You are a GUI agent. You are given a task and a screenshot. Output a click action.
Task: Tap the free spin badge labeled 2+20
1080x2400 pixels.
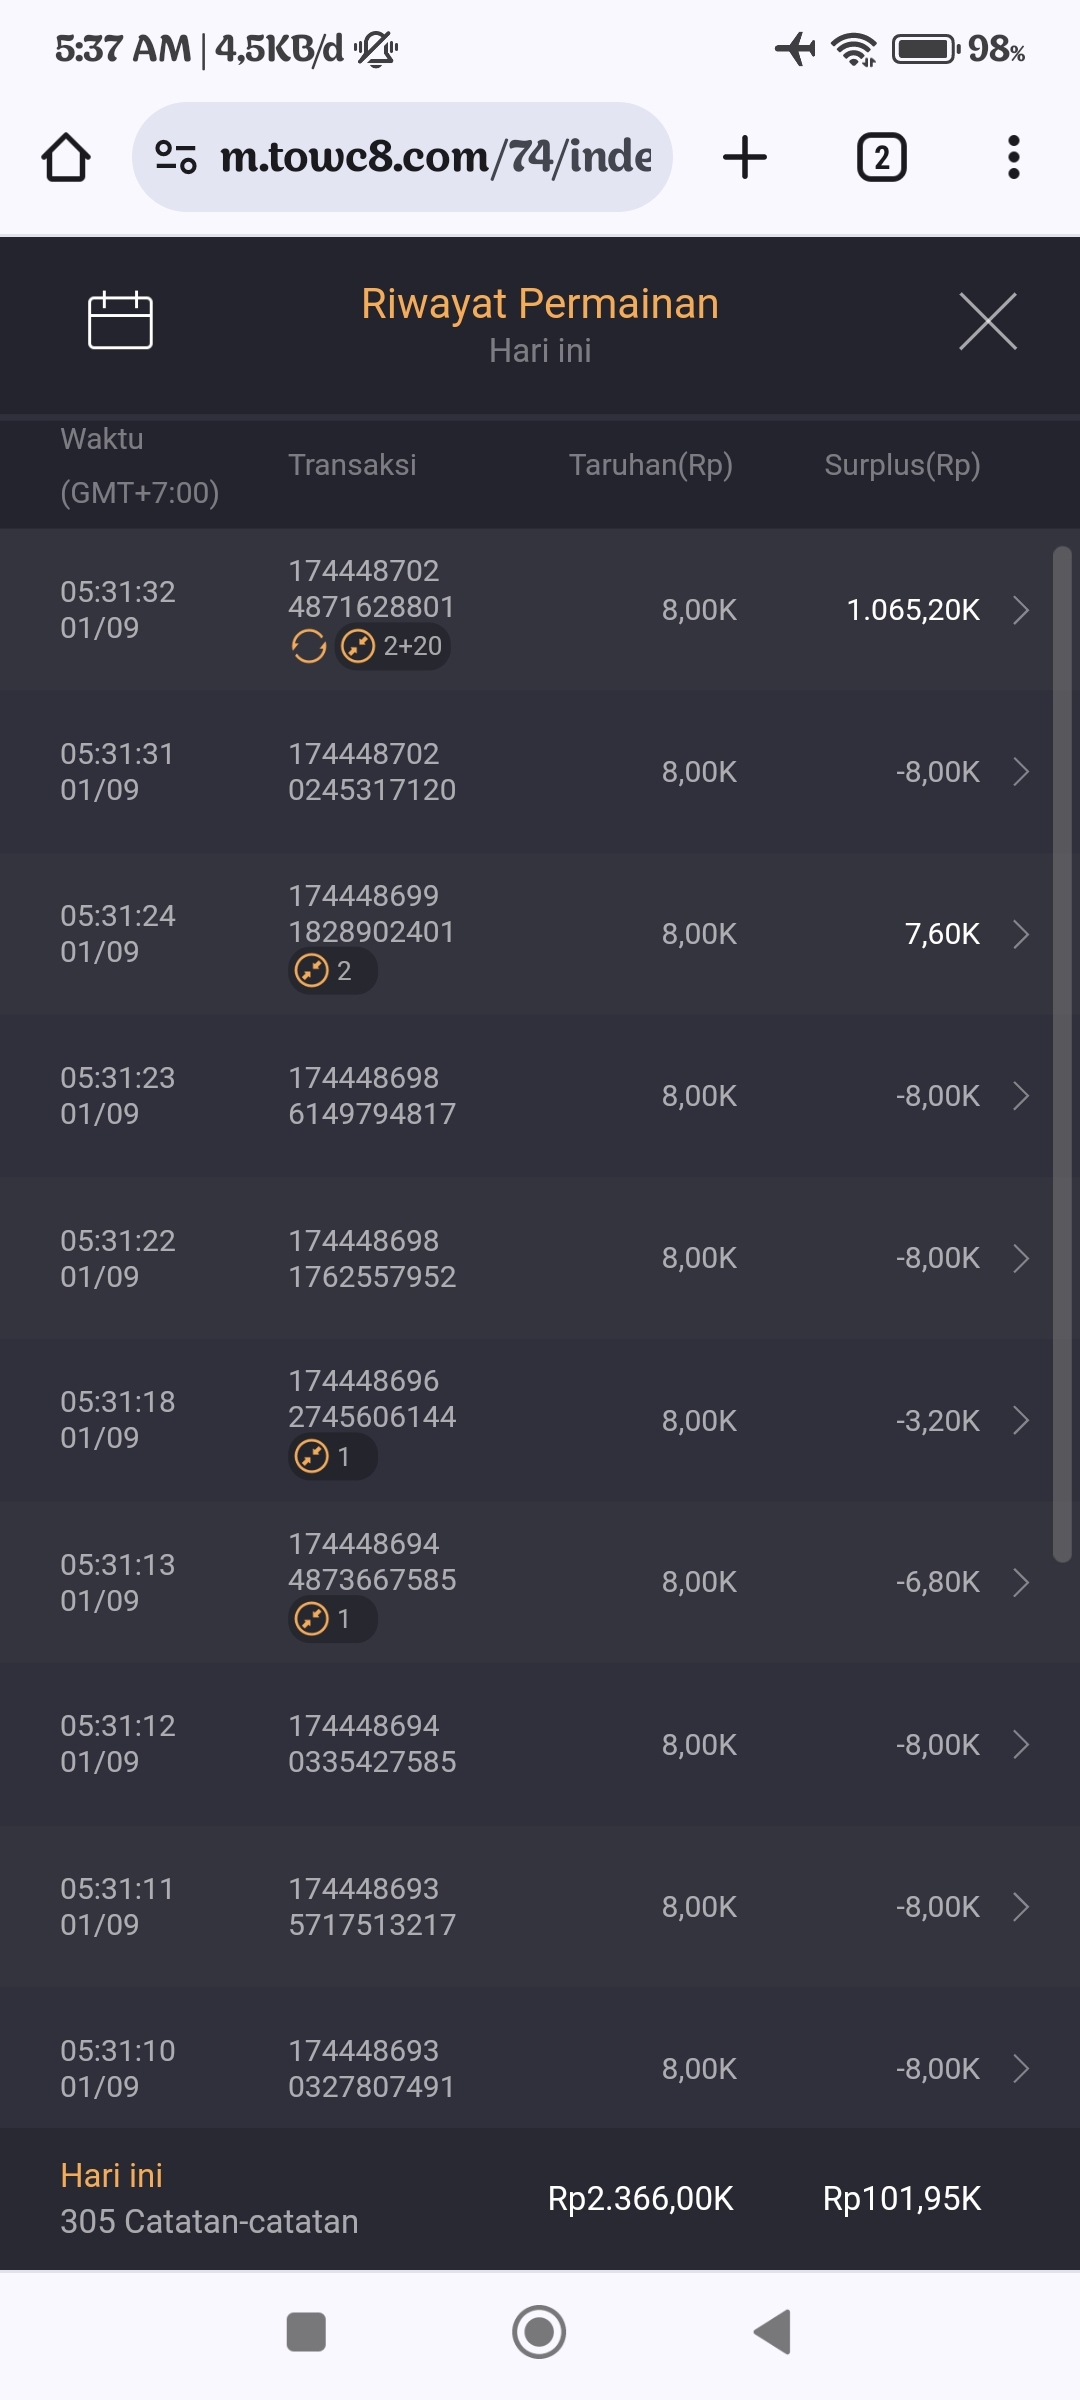[393, 647]
